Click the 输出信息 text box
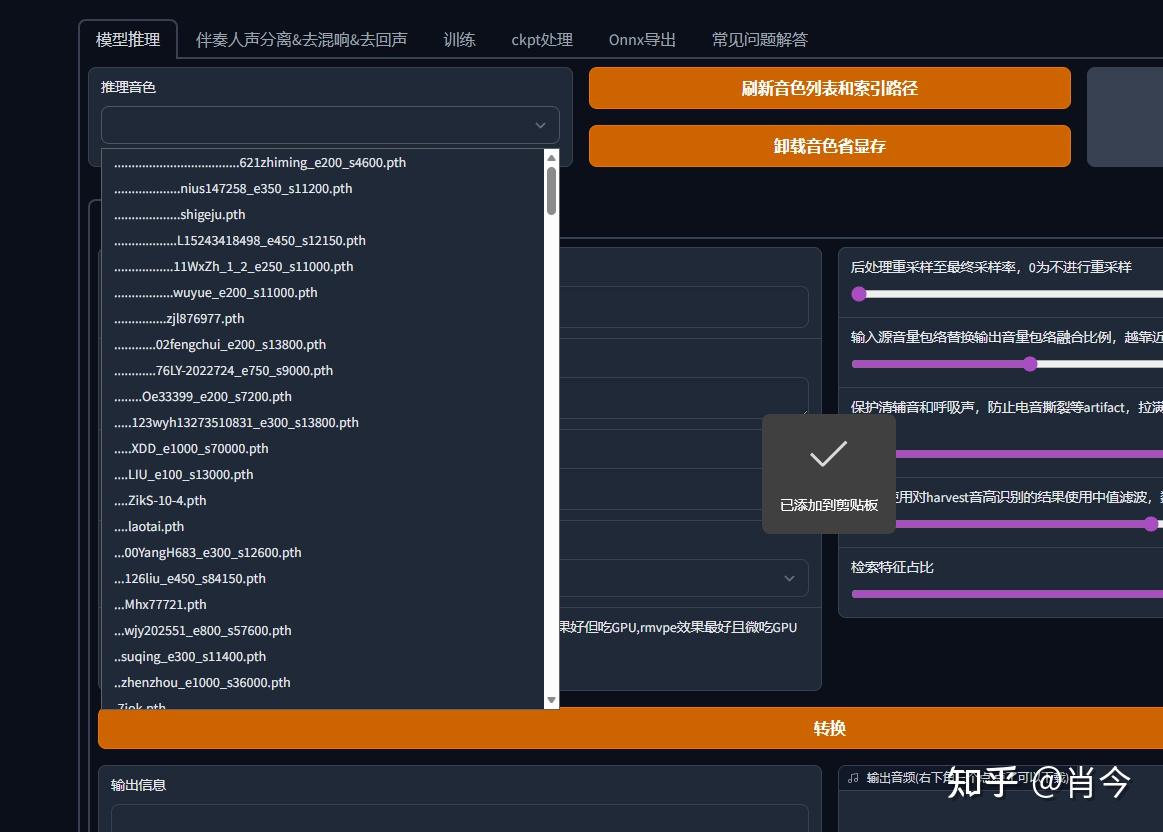Screen dimensions: 1163x832 [460, 818]
